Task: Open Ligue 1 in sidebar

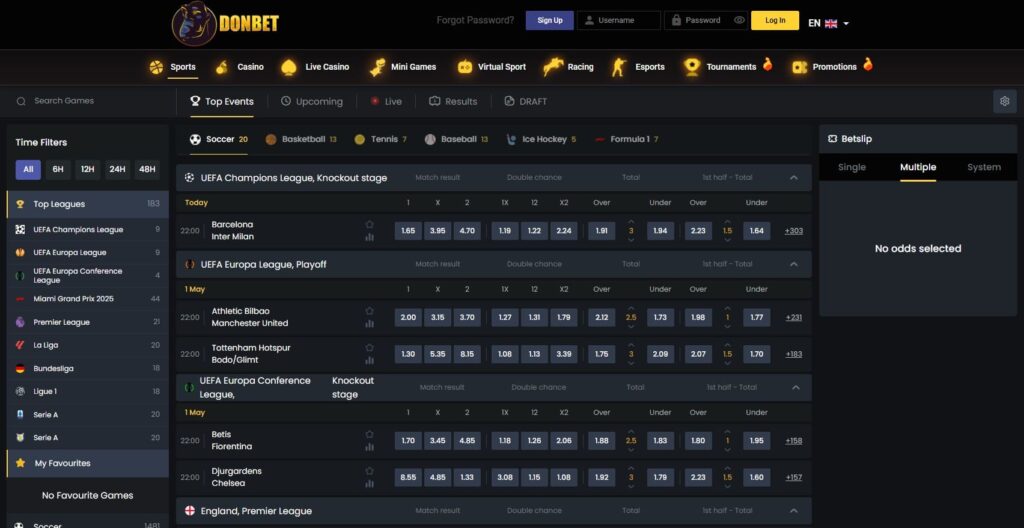Action: 88,391
